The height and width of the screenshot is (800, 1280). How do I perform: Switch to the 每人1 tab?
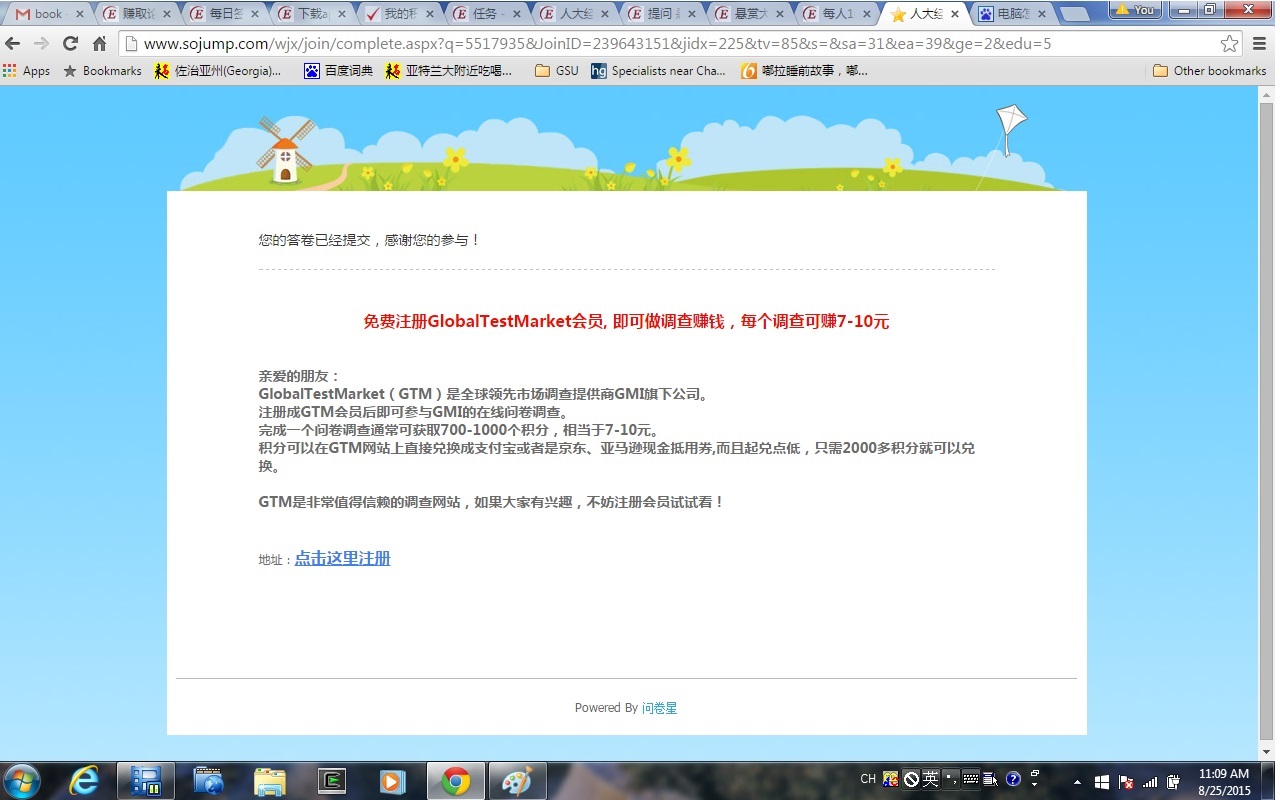pyautogui.click(x=835, y=14)
